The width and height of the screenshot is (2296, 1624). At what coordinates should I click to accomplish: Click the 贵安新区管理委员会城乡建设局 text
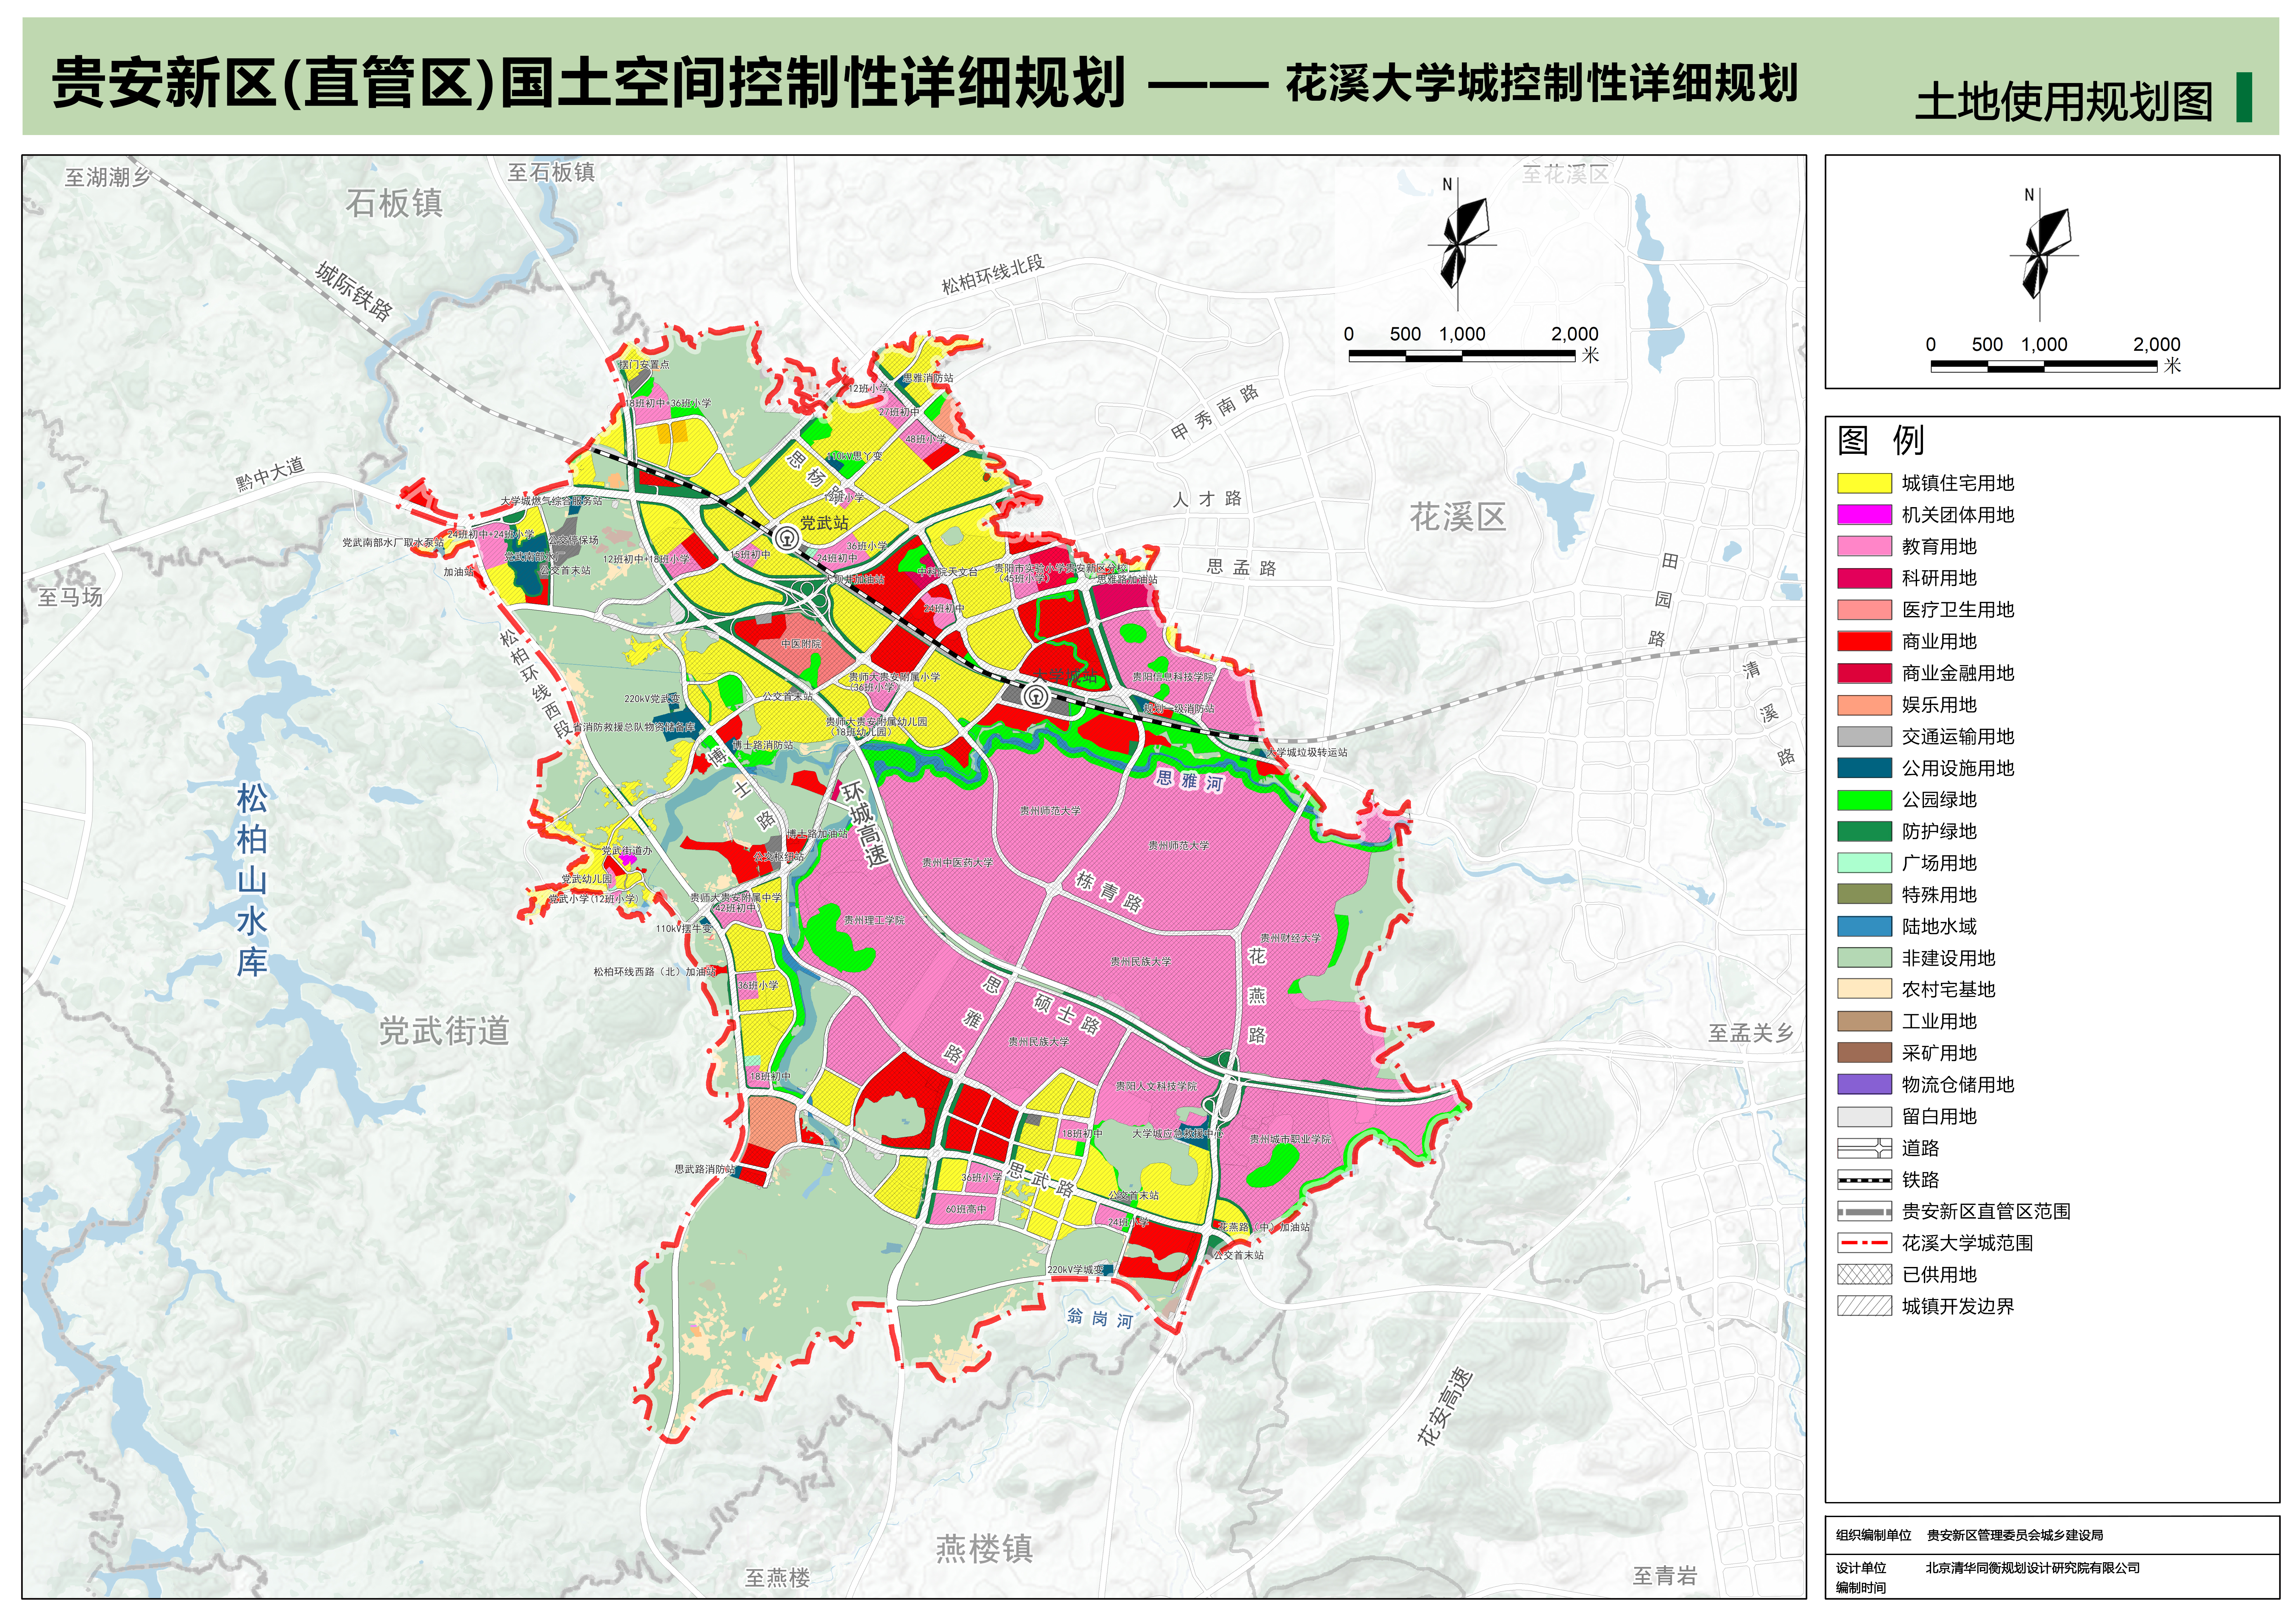tap(2015, 1535)
